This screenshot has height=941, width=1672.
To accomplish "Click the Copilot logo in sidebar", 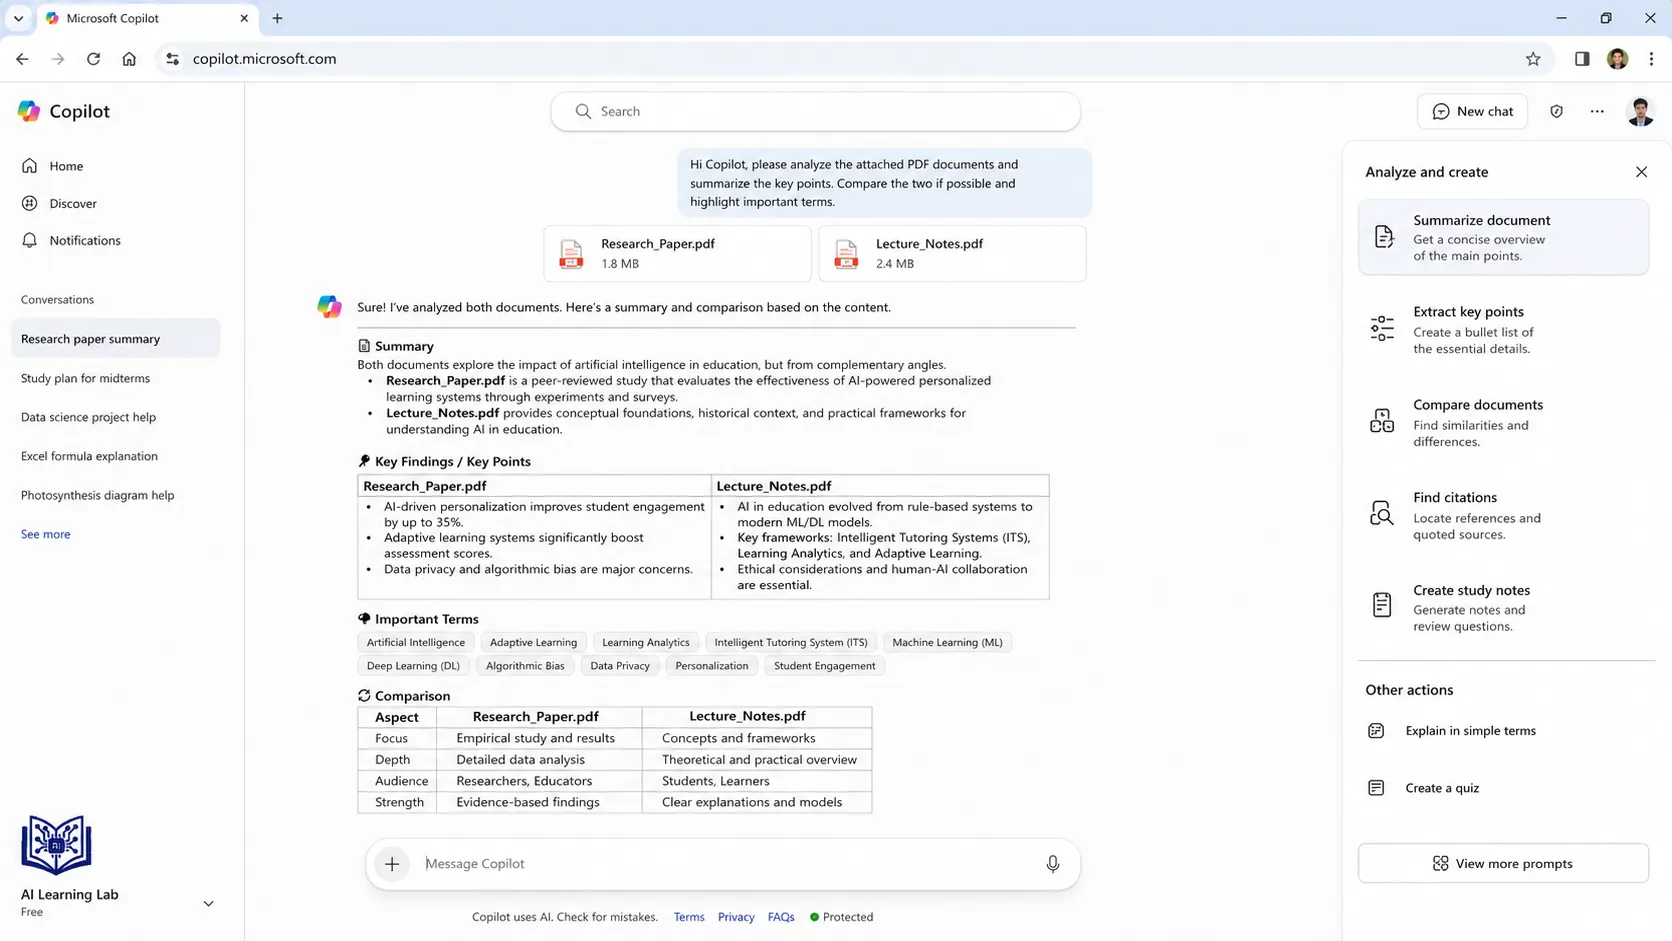I will tap(29, 111).
